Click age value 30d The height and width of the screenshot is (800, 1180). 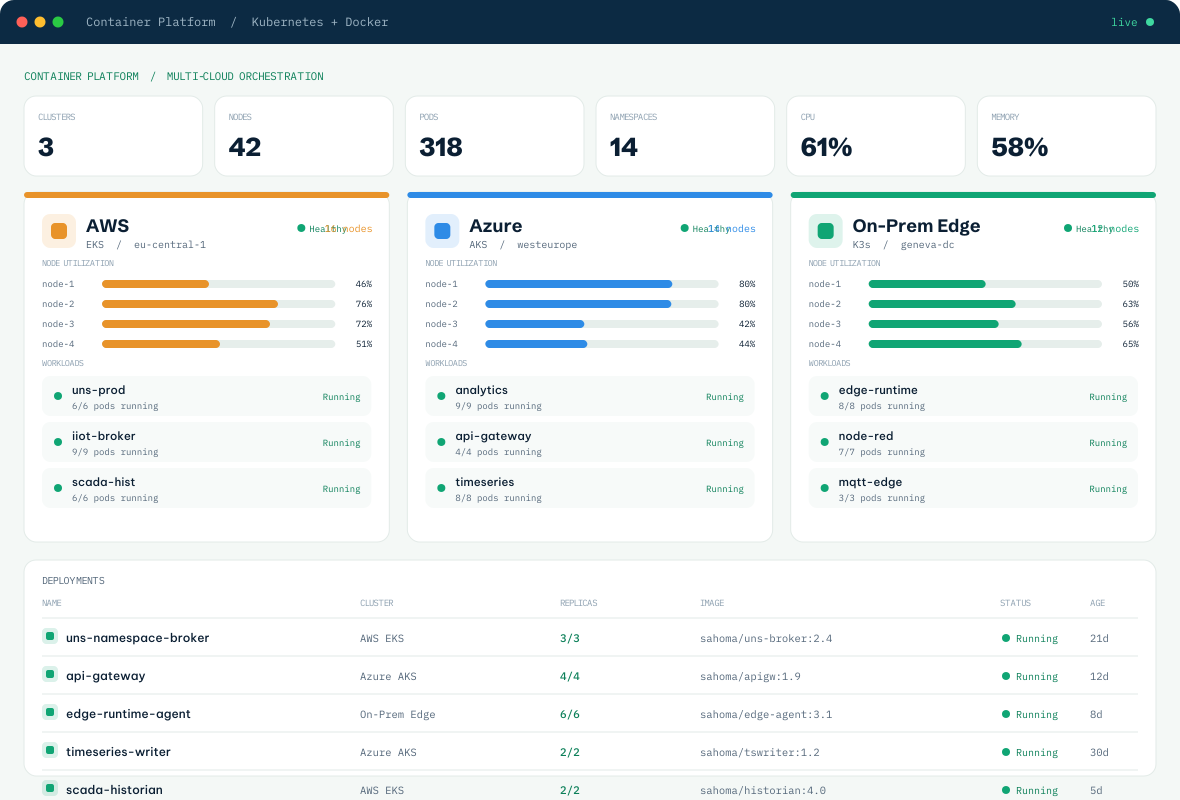coord(1099,752)
